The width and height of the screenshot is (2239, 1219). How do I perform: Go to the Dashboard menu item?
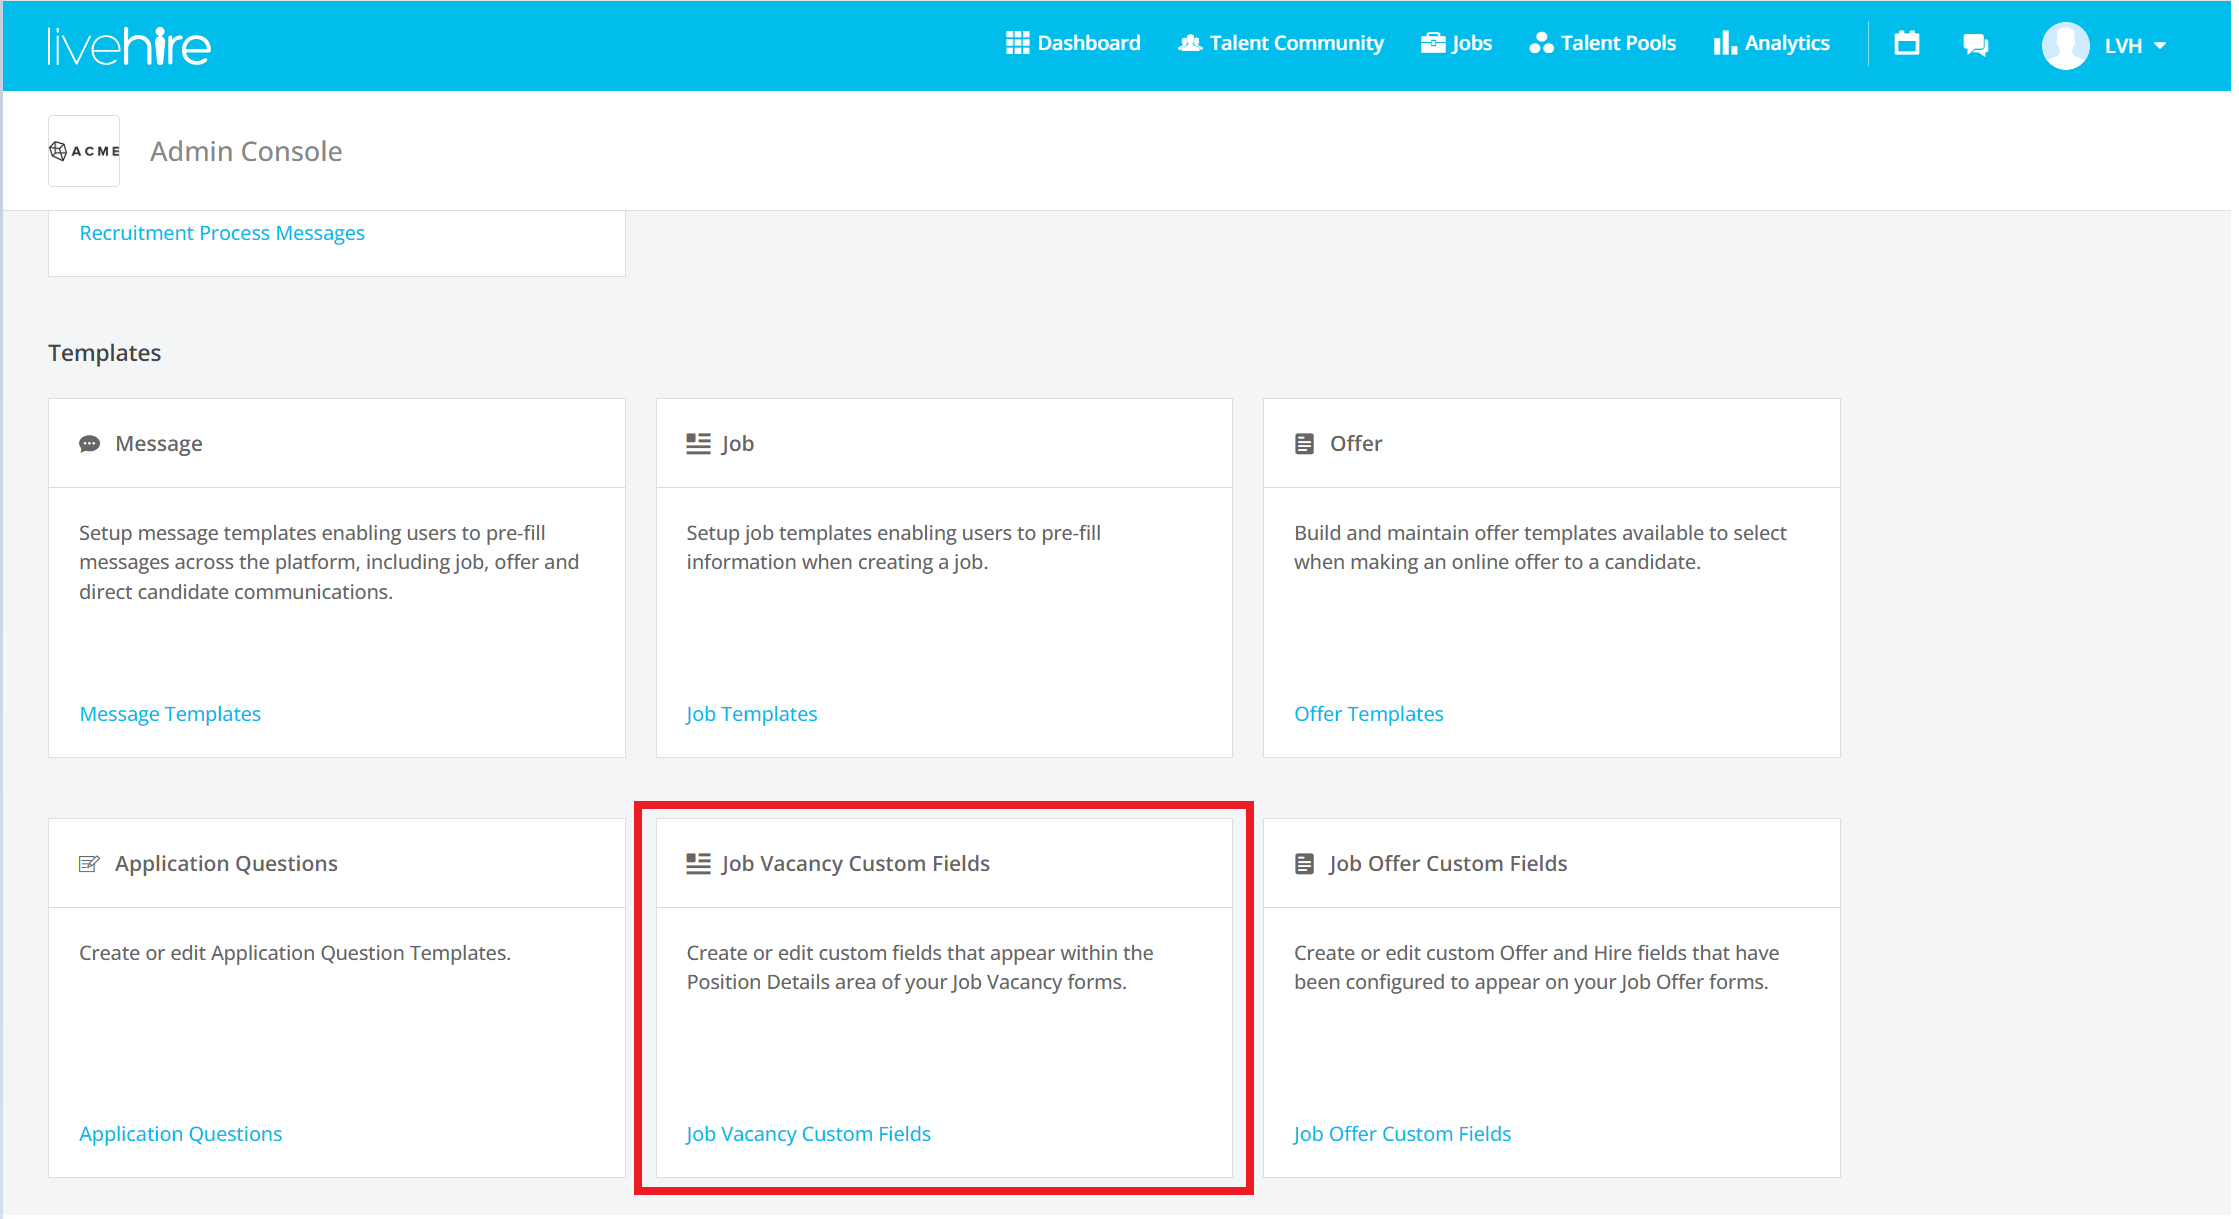pyautogui.click(x=1073, y=43)
